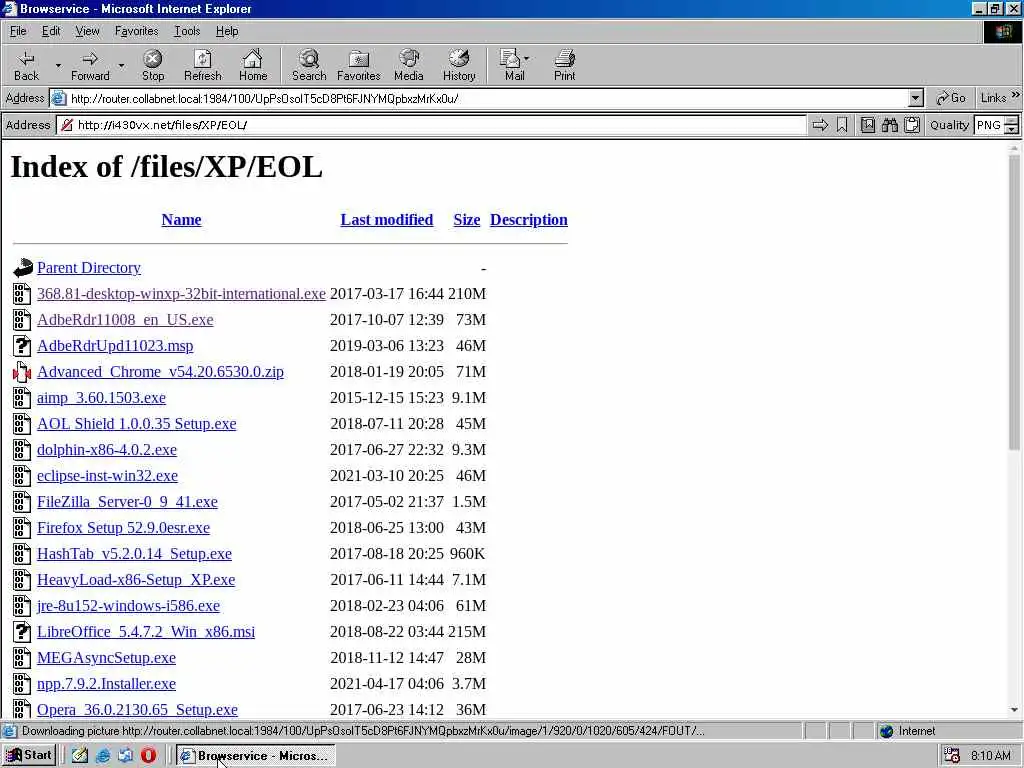
Task: Open Internet Explorer from quick launch
Action: pyautogui.click(x=103, y=756)
